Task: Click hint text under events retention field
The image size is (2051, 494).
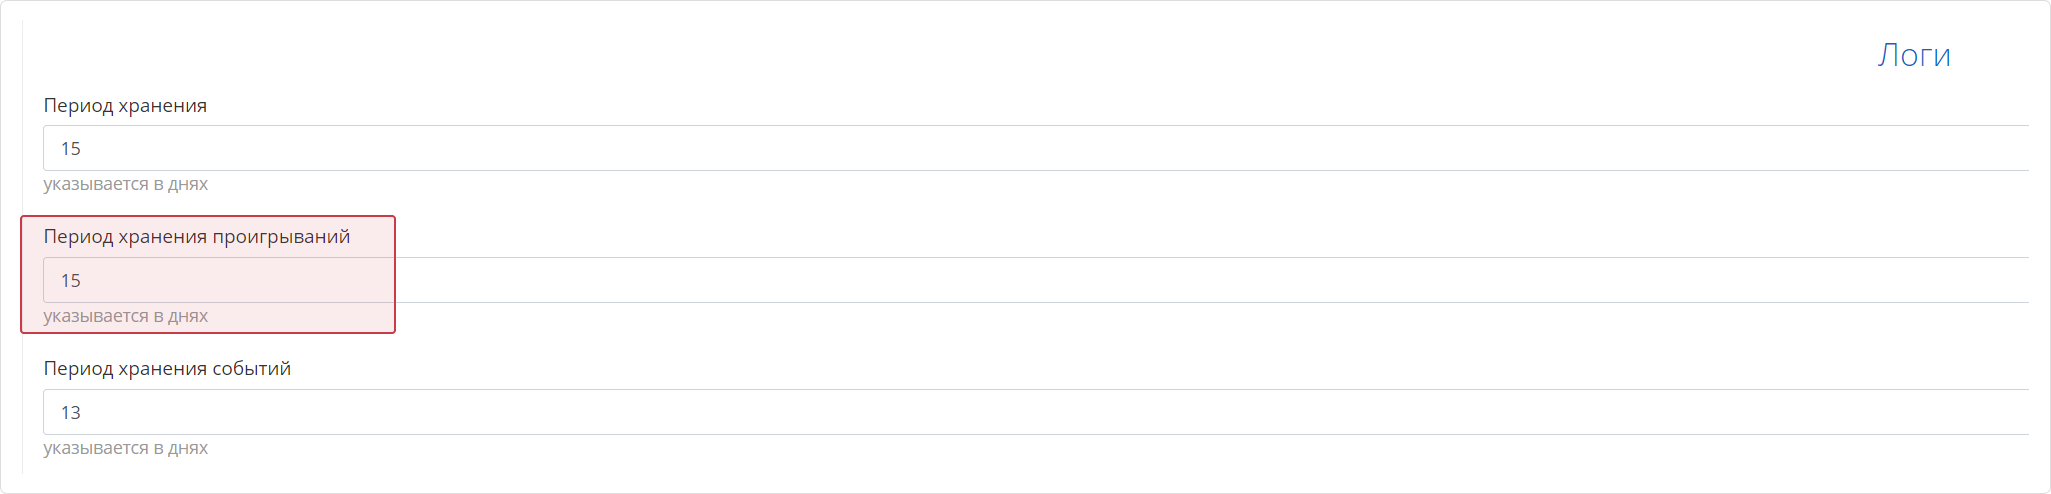Action: 125,448
